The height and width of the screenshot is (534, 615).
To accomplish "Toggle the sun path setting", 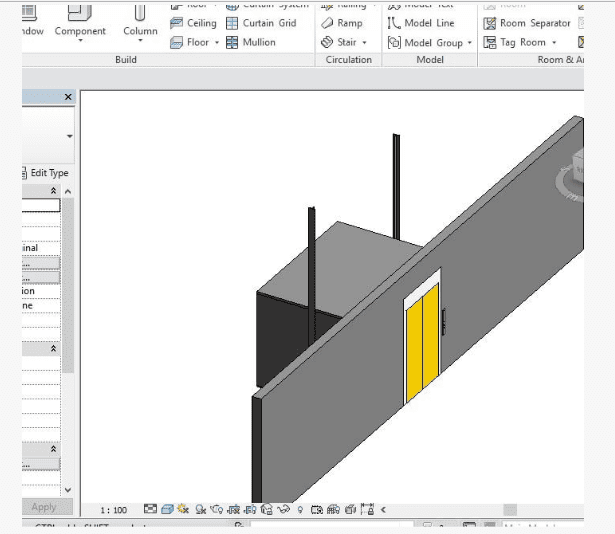I will [x=184, y=510].
